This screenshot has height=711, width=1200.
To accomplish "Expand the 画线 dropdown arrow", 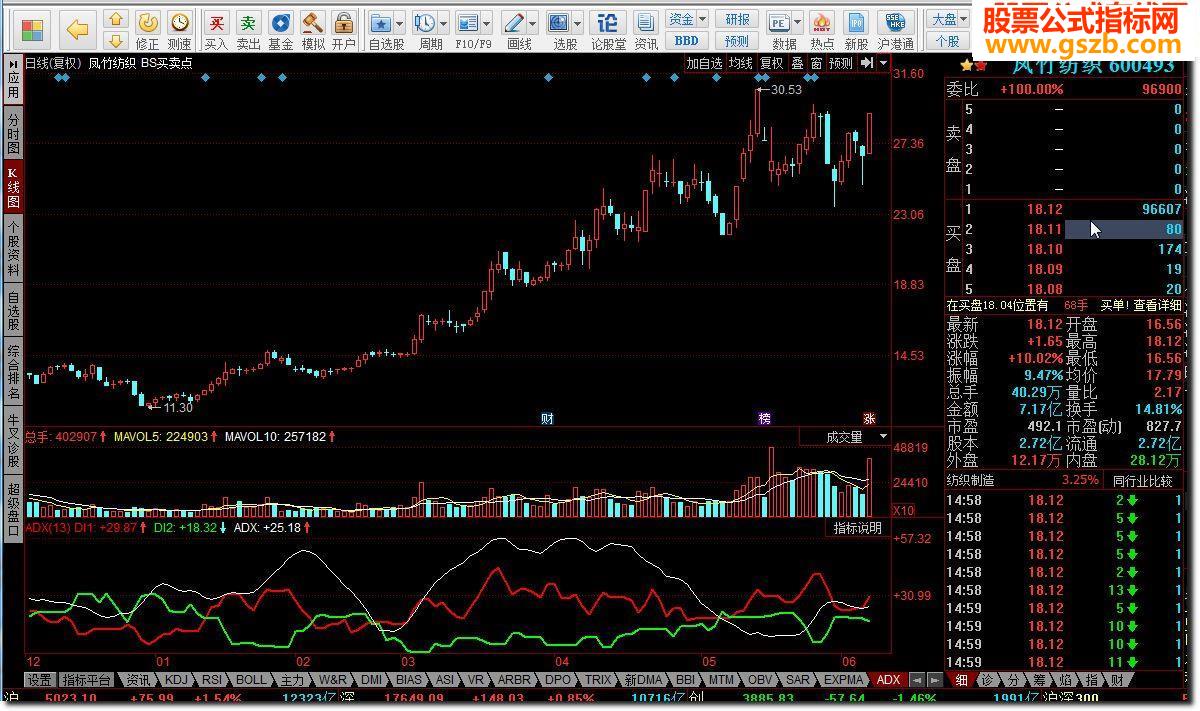I will click(x=533, y=21).
